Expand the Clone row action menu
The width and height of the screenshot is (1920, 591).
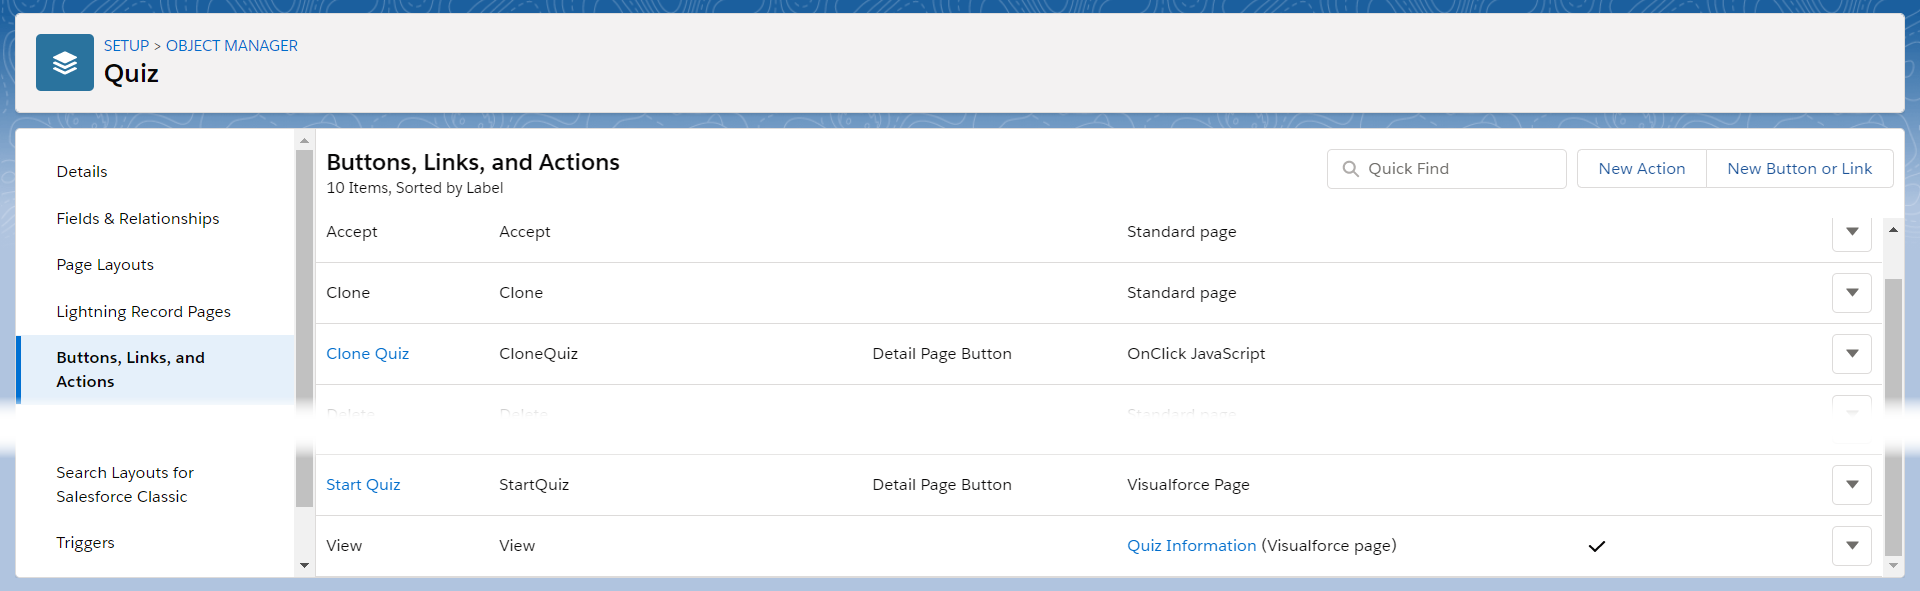(1851, 293)
